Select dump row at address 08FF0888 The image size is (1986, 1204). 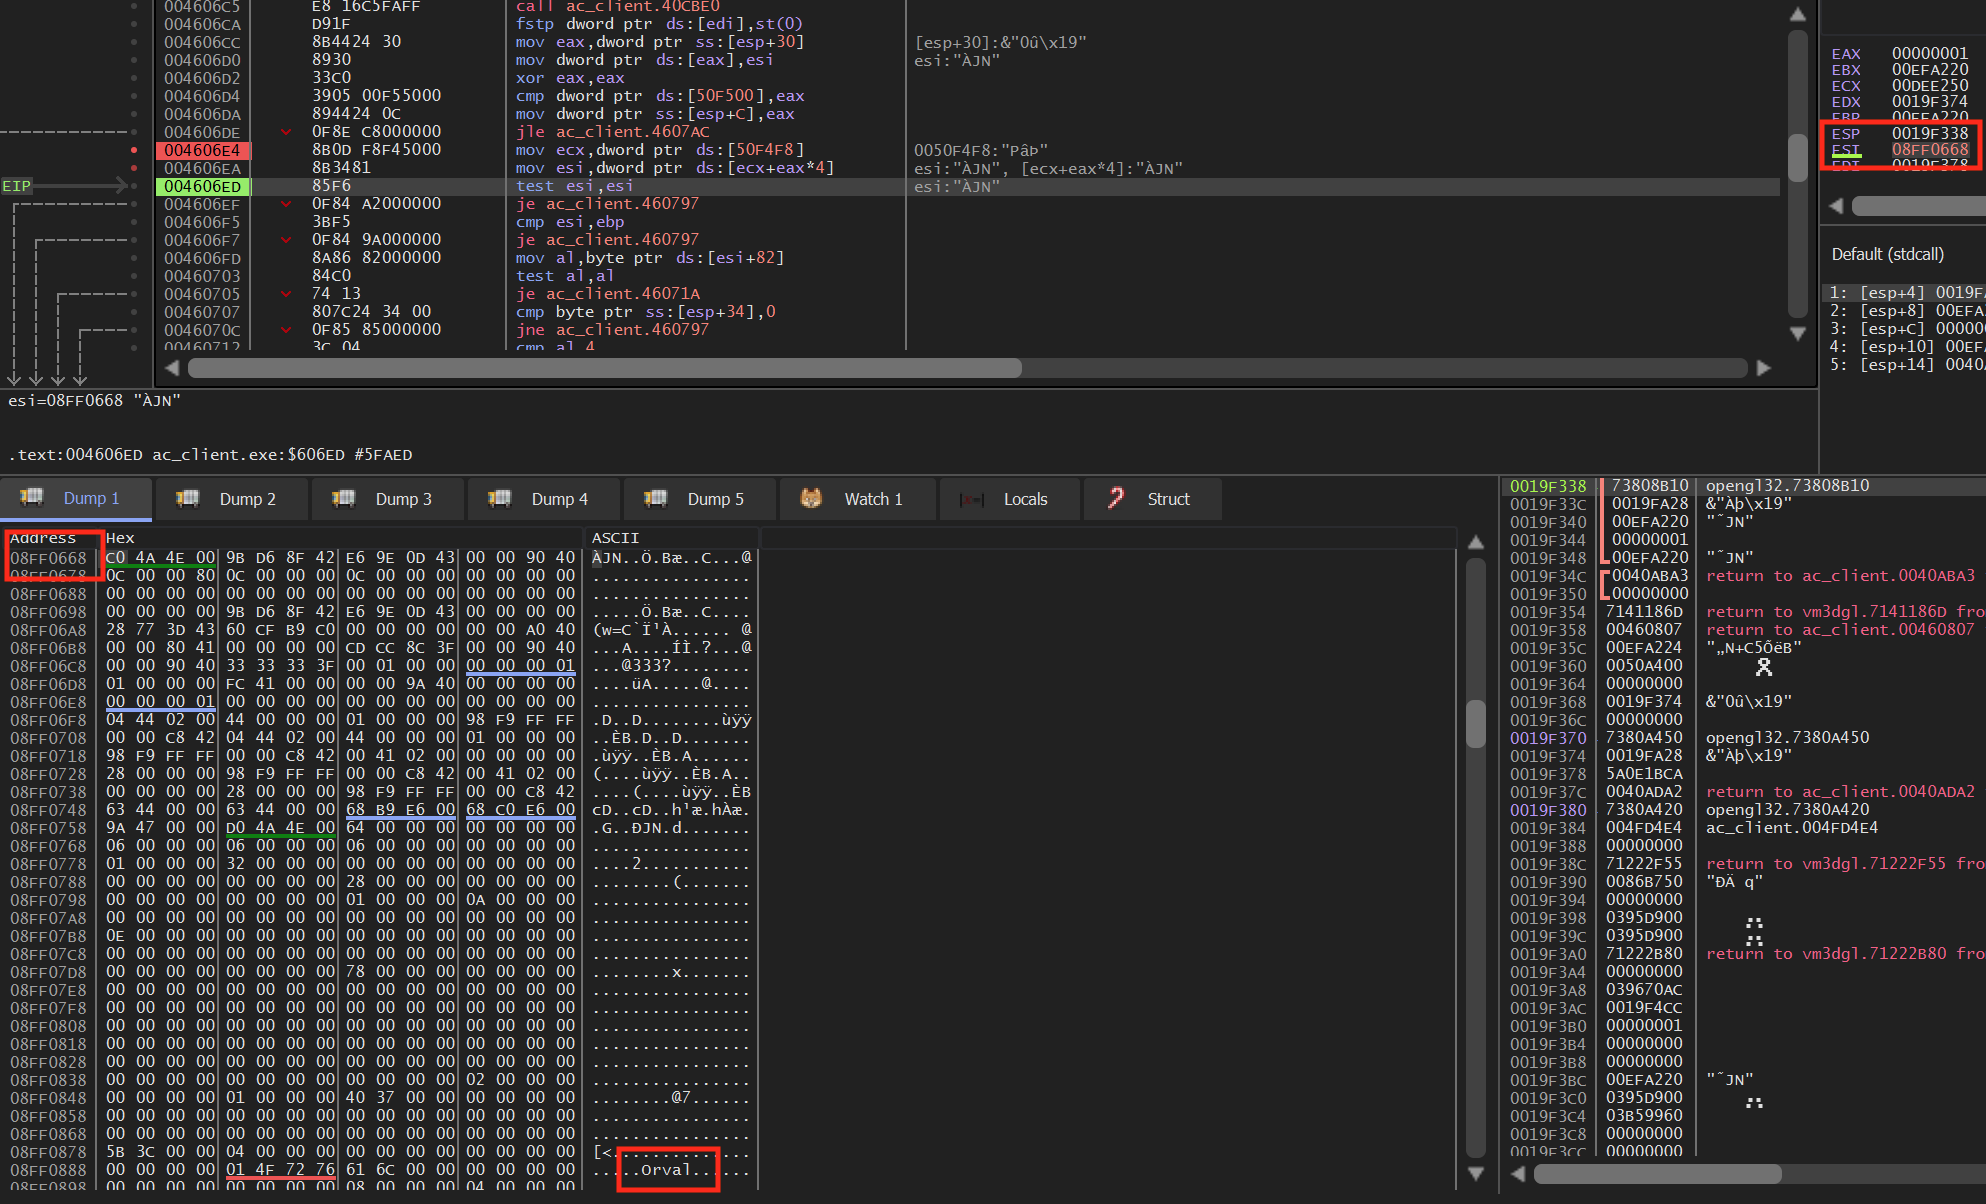click(x=380, y=1170)
